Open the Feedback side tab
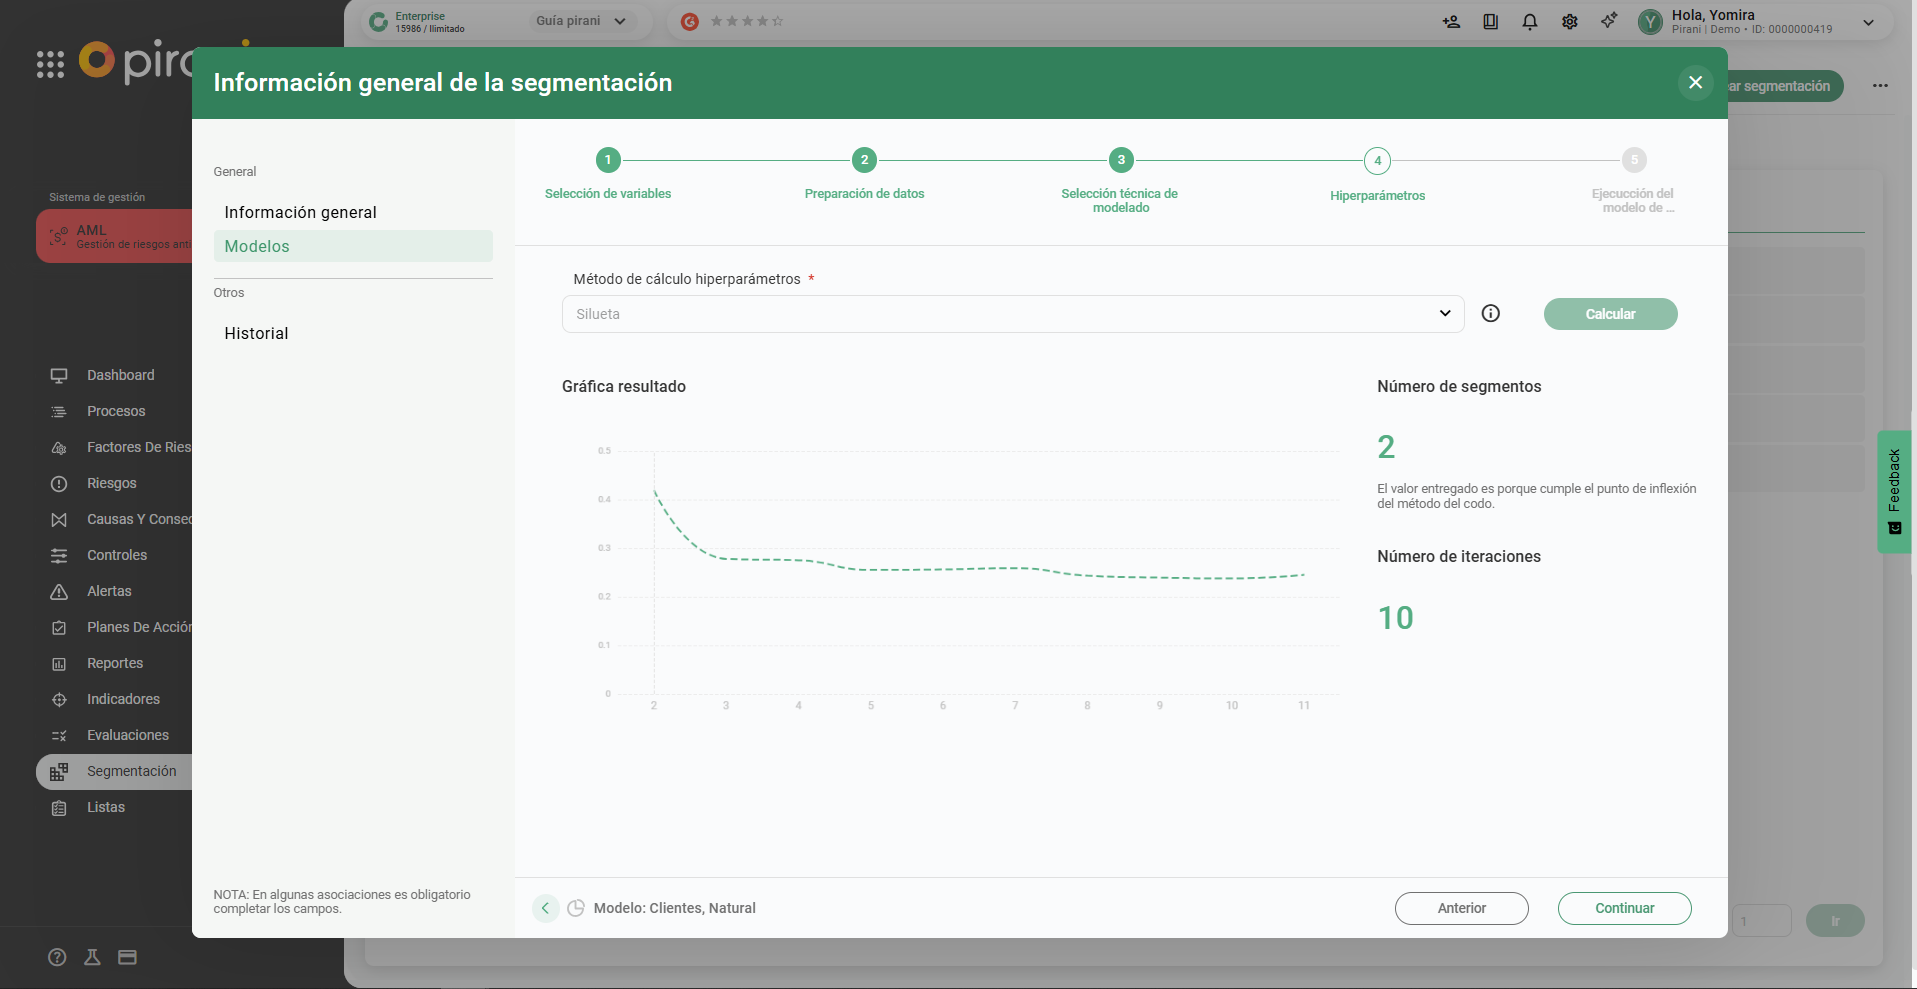 click(1894, 491)
